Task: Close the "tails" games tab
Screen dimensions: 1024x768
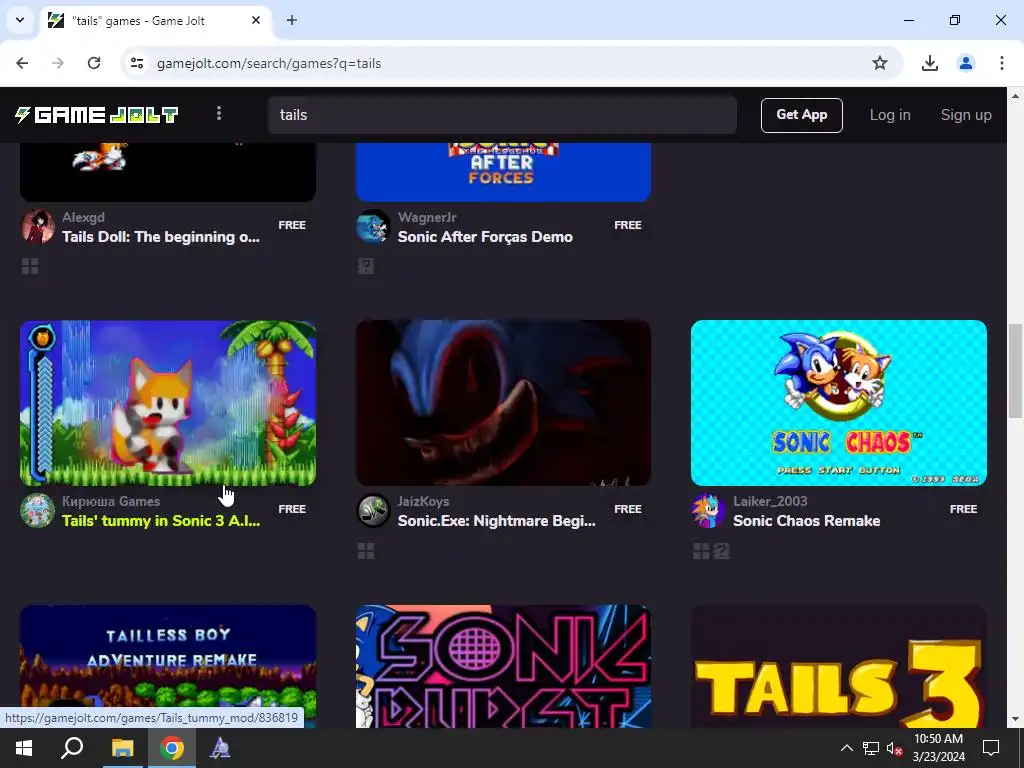Action: pos(256,20)
